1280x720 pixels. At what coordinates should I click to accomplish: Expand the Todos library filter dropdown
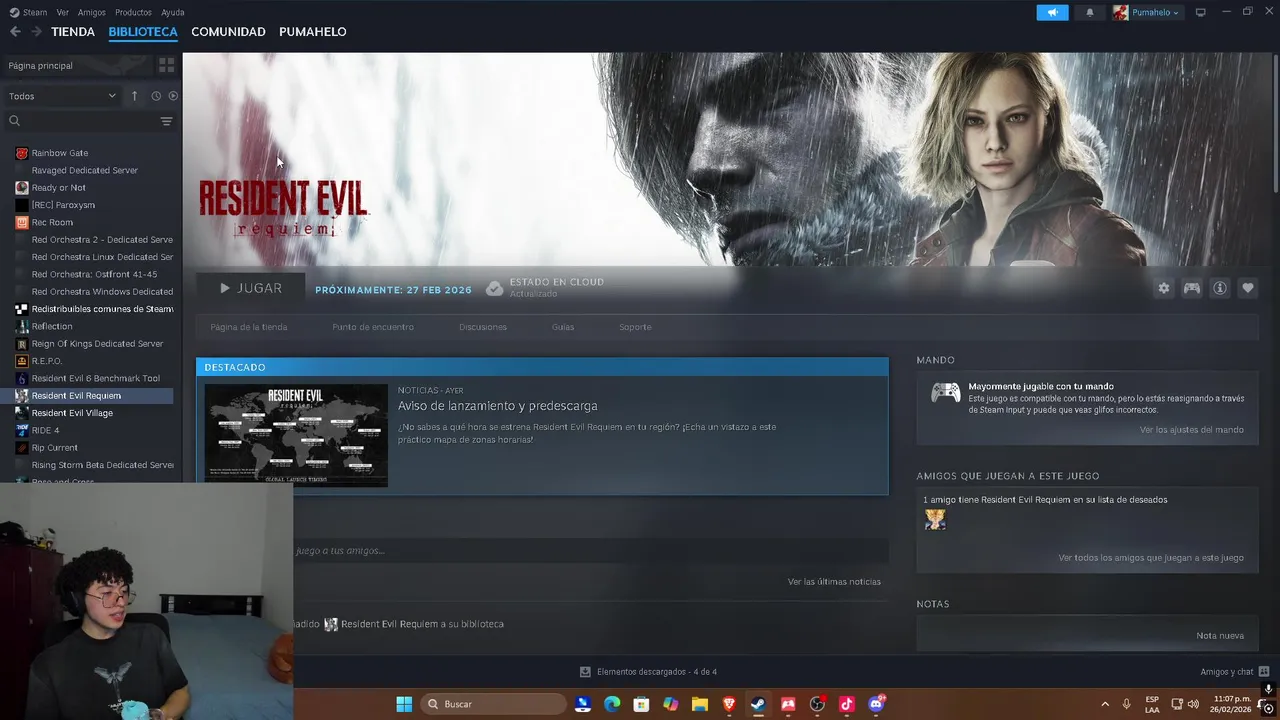pyautogui.click(x=62, y=96)
